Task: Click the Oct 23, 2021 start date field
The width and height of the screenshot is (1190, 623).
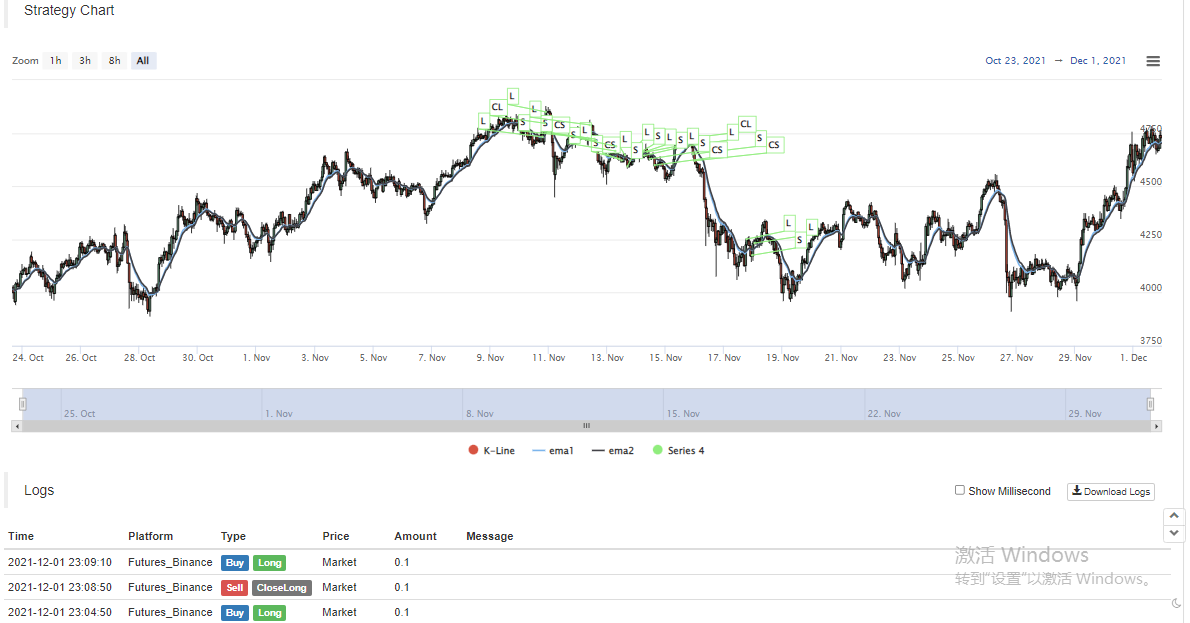Action: pyautogui.click(x=1015, y=61)
